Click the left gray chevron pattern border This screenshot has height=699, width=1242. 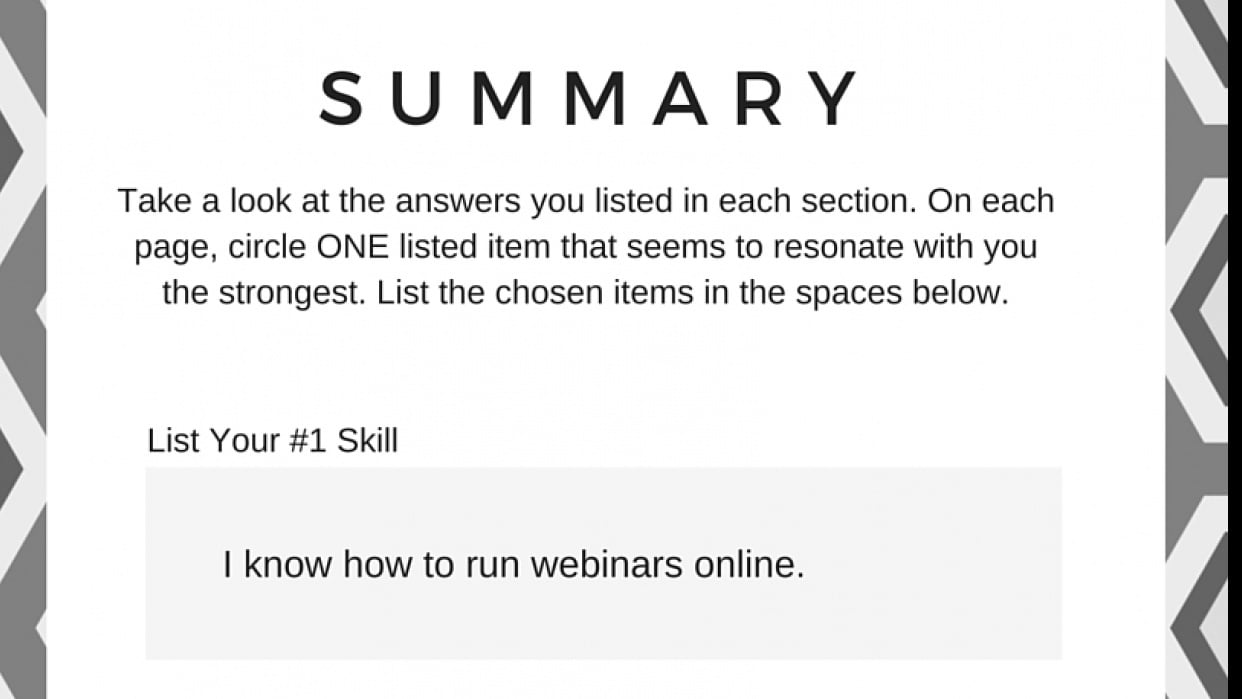(x=23, y=349)
